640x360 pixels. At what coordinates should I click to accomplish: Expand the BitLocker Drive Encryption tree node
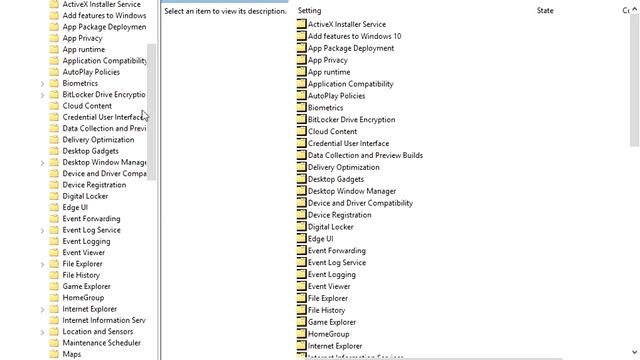[x=42, y=95]
